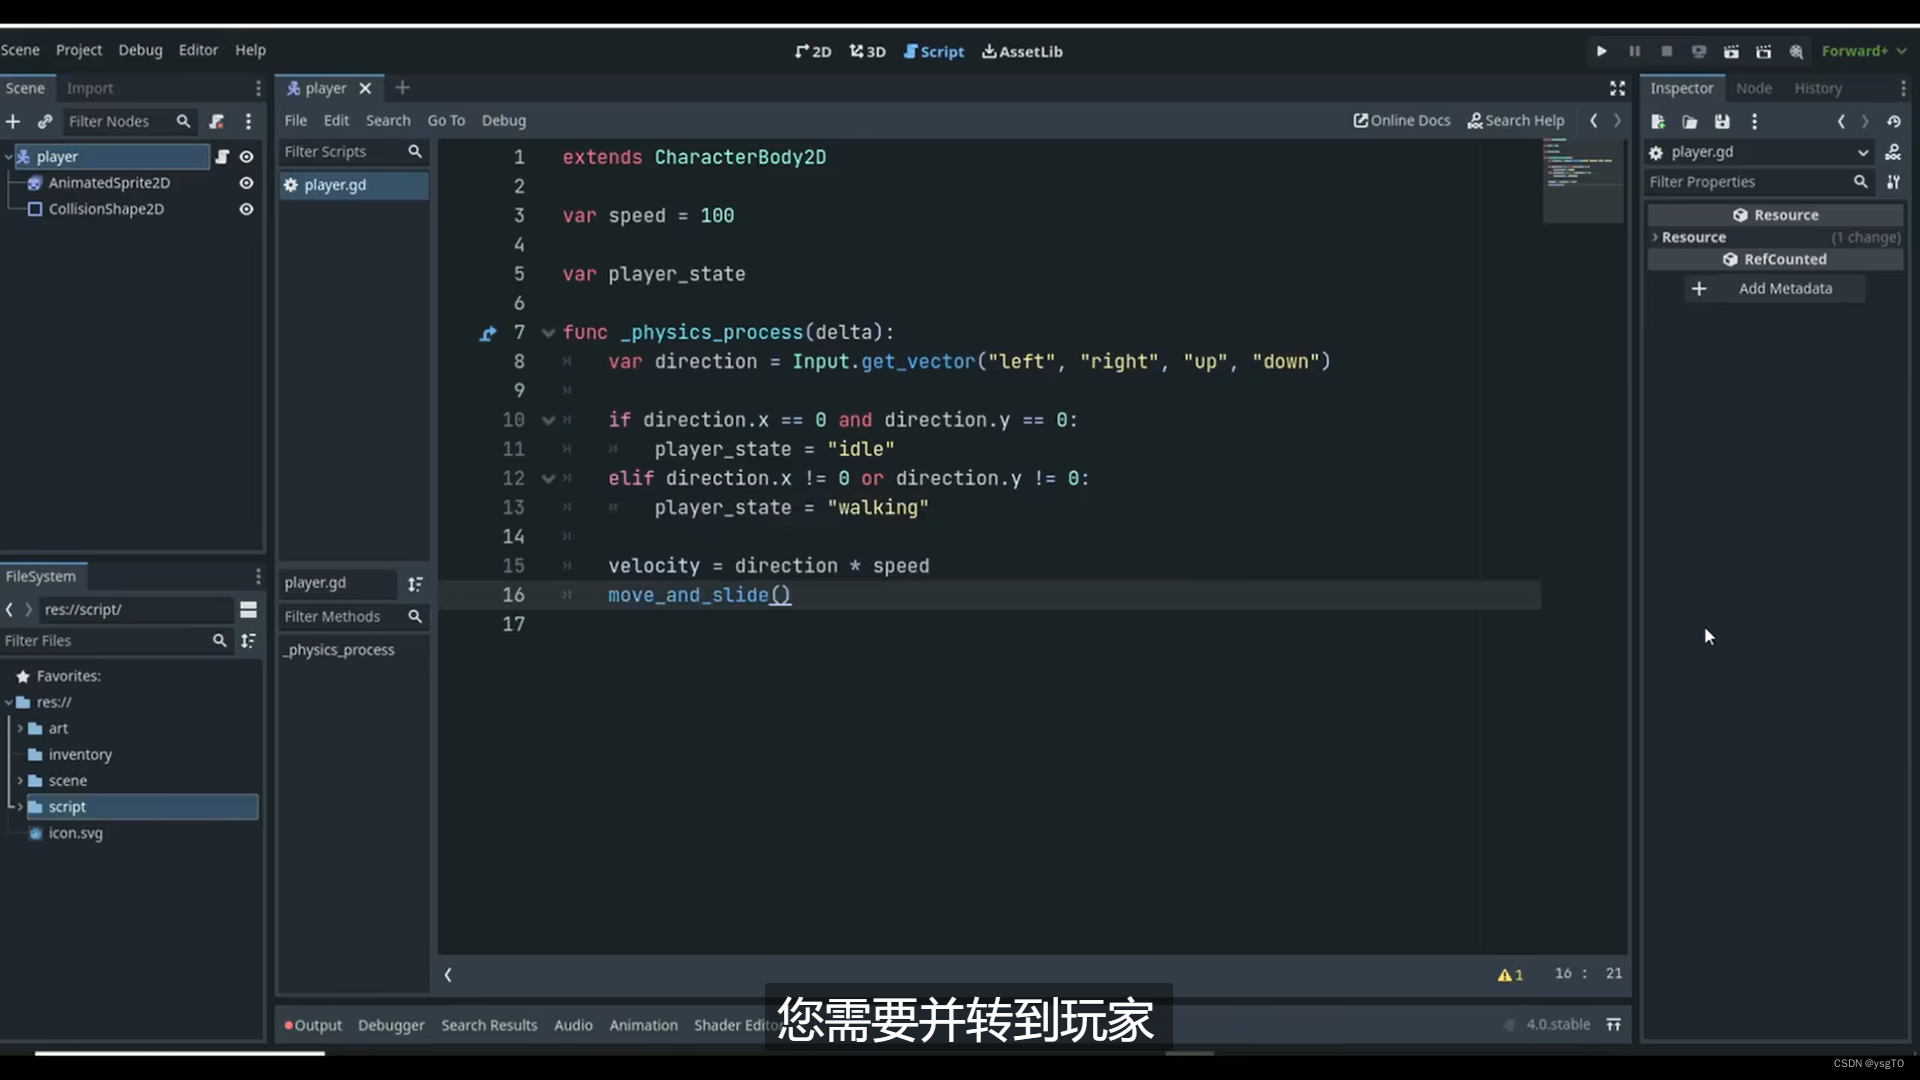Collapse the _physics_process function fold arrow
The width and height of the screenshot is (1920, 1080).
tap(548, 333)
